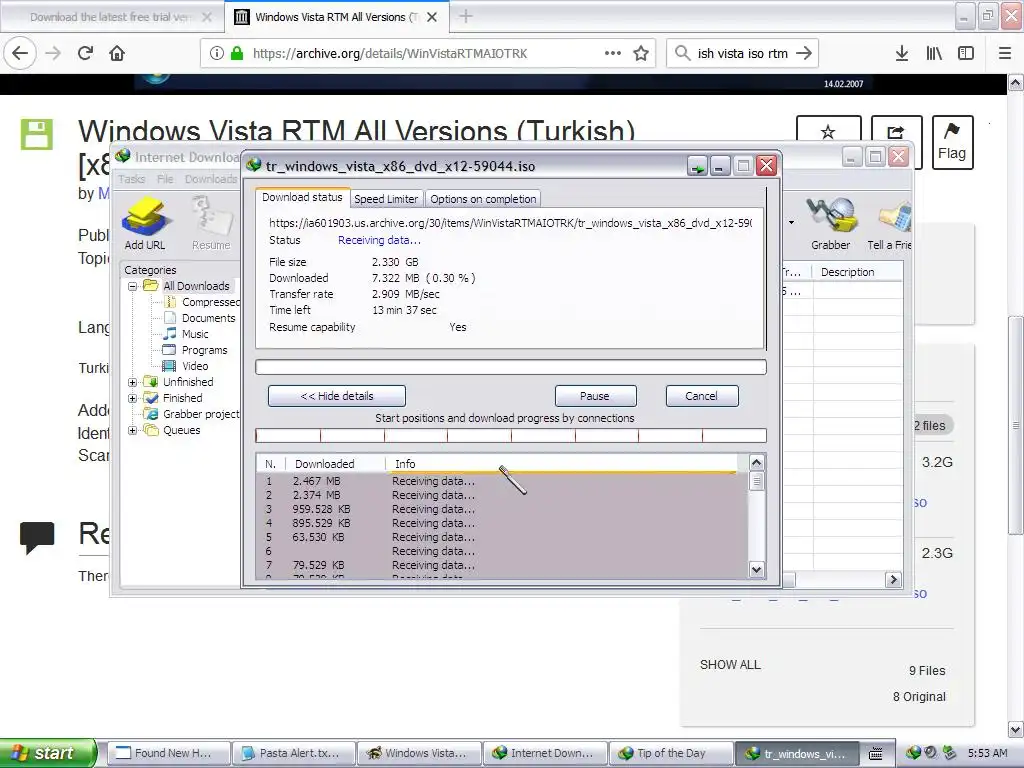Click SHOW ALL files link
The width and height of the screenshot is (1024, 768).
[730, 665]
